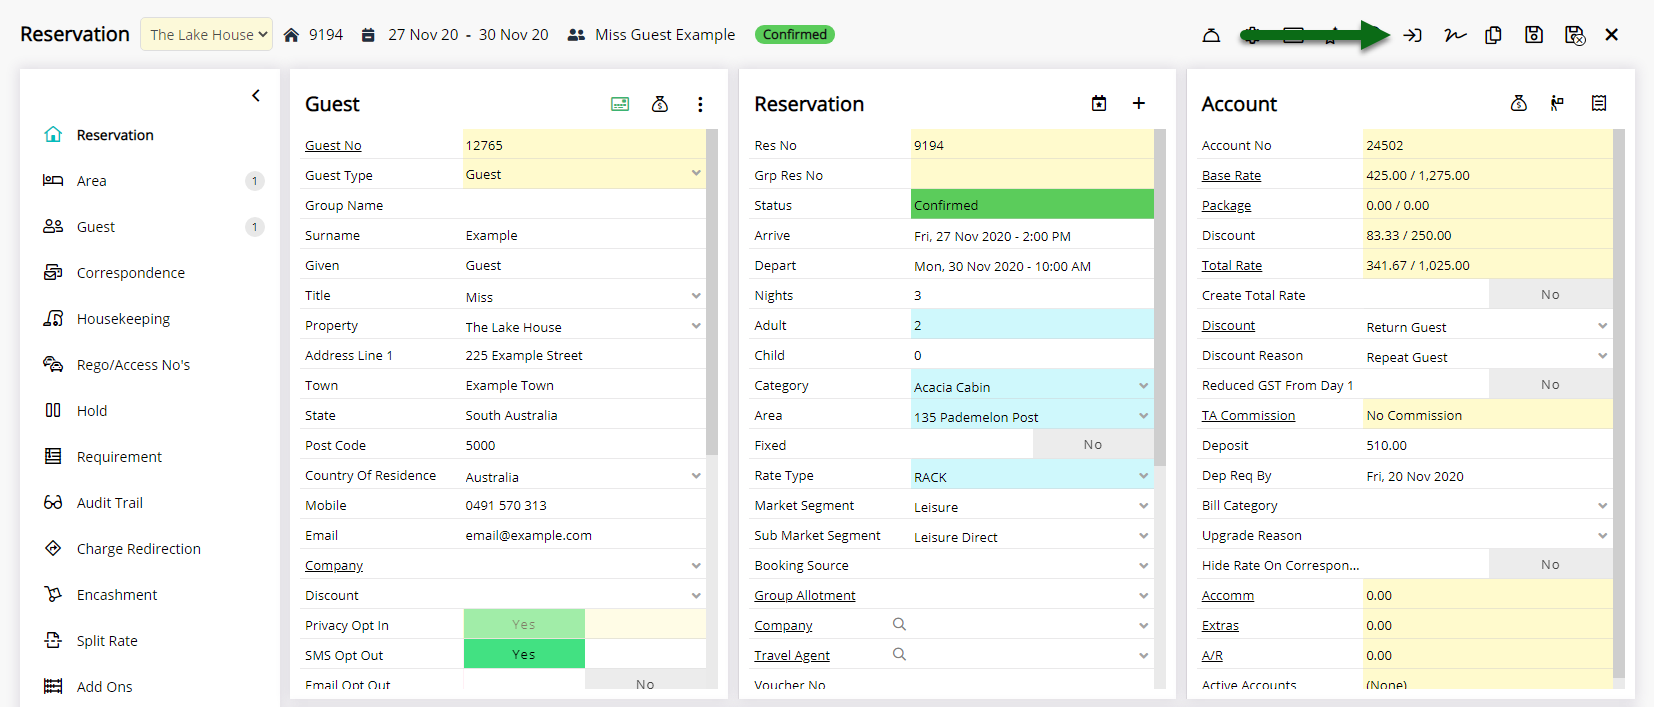This screenshot has width=1654, height=707.
Task: Open the Area dropdown showing 135 Pademelon Post
Action: coord(1032,416)
